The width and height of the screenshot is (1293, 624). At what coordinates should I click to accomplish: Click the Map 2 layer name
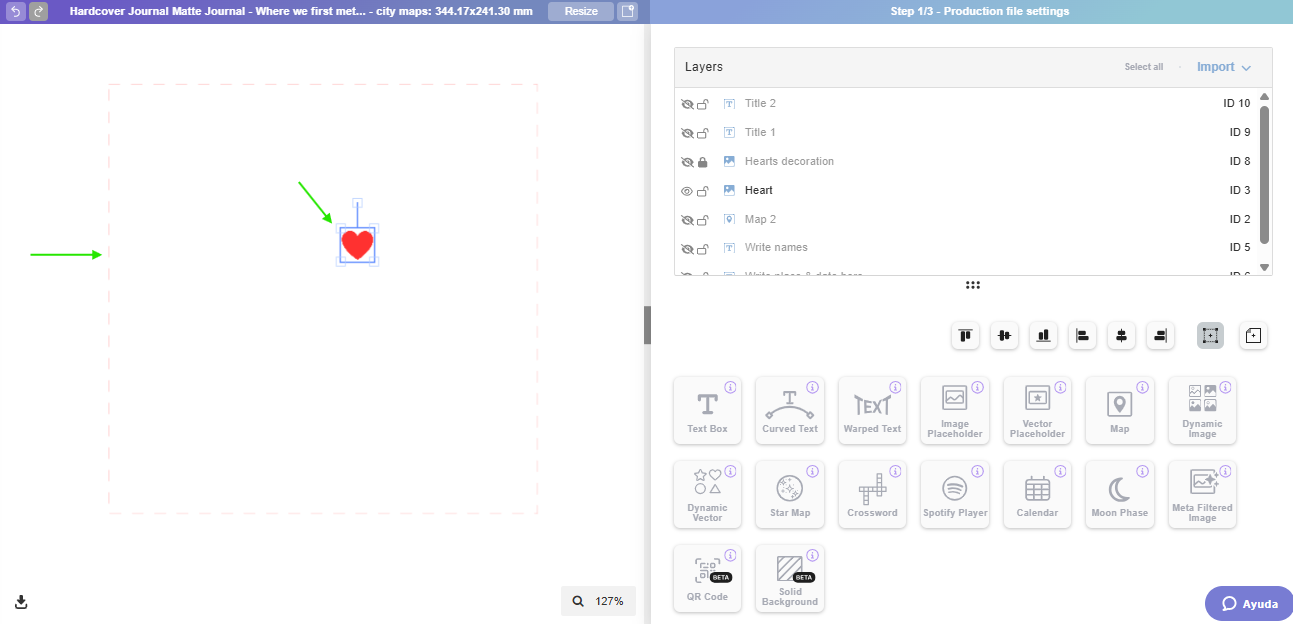click(x=763, y=218)
